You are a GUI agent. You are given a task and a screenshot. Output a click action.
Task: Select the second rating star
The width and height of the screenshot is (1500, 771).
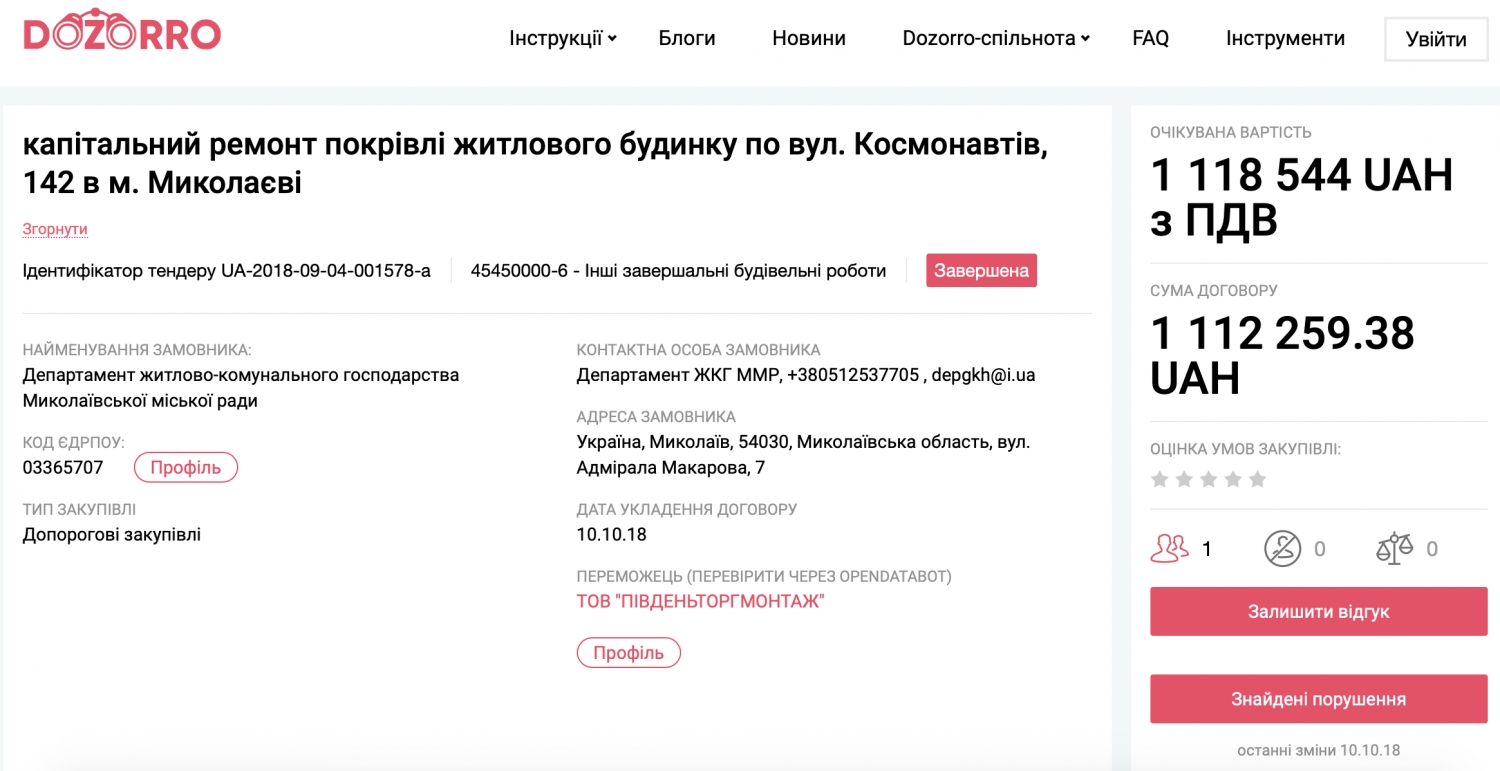[x=1184, y=480]
